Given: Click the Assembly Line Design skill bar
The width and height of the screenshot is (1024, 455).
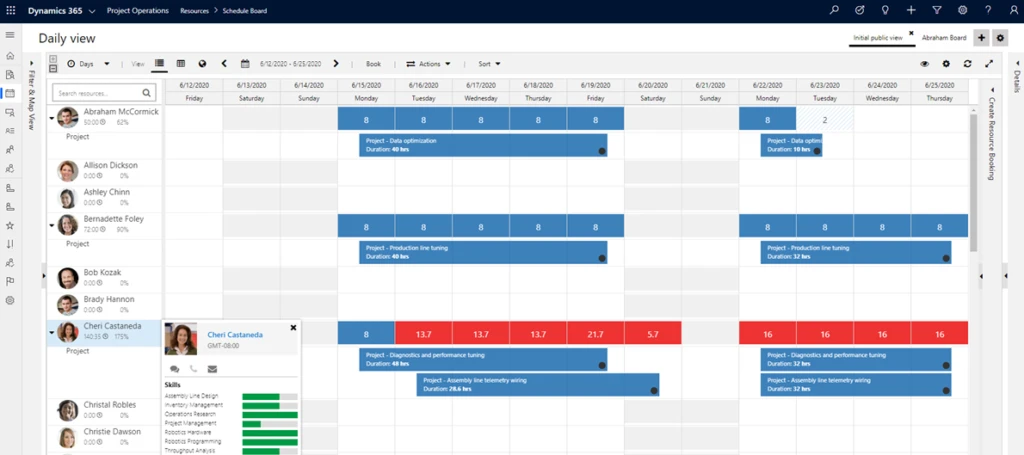Looking at the screenshot, I should point(270,396).
